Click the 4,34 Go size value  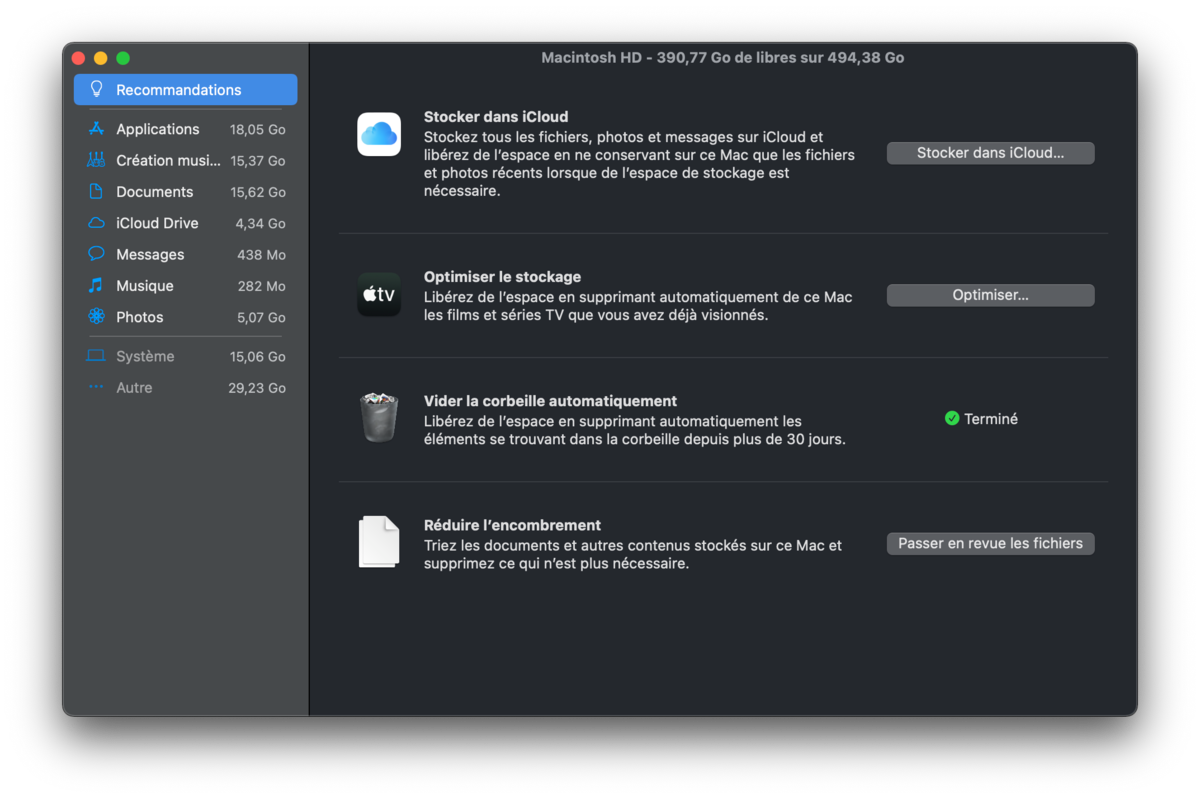pos(260,223)
